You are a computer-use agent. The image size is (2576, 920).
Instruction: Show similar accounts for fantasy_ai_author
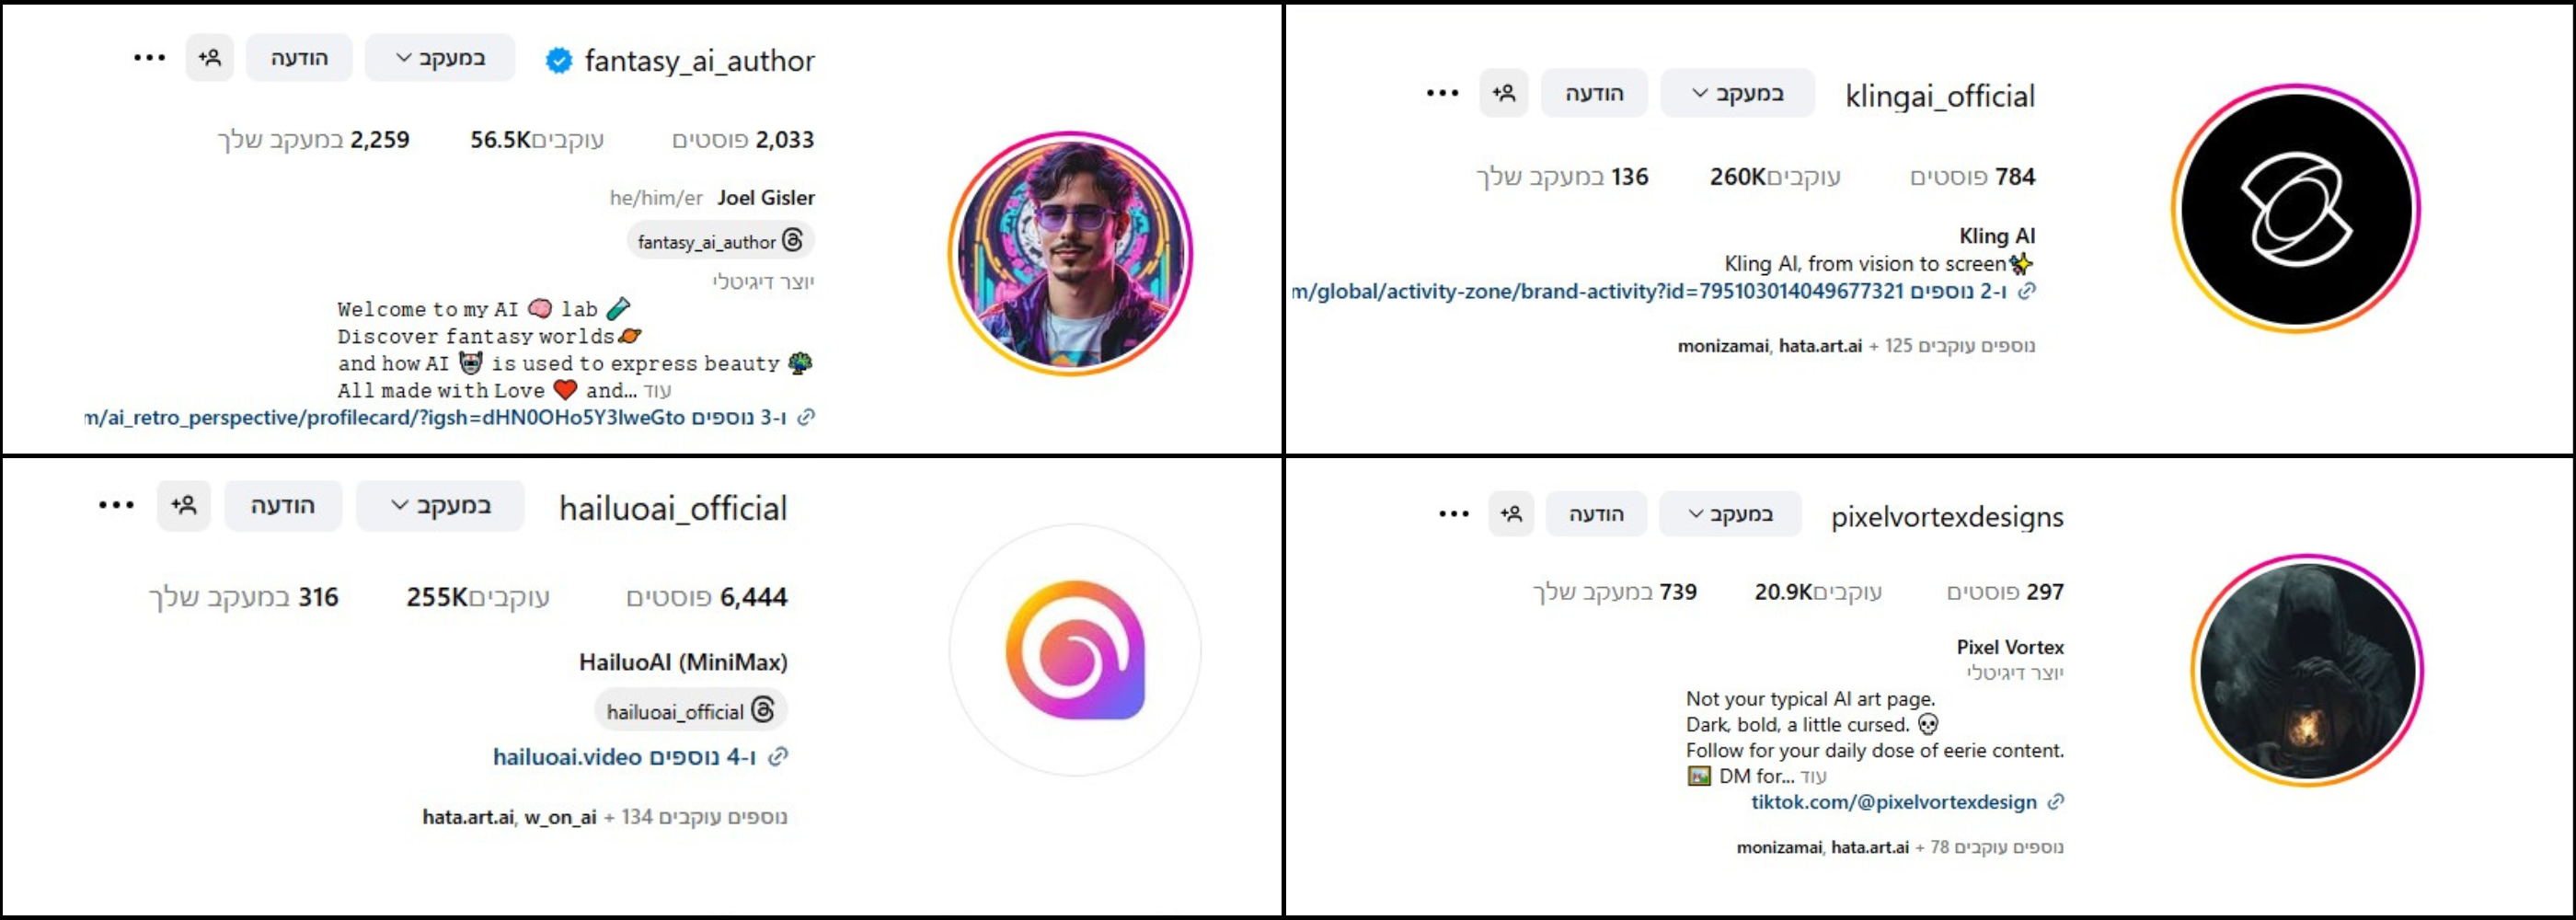[x=210, y=58]
